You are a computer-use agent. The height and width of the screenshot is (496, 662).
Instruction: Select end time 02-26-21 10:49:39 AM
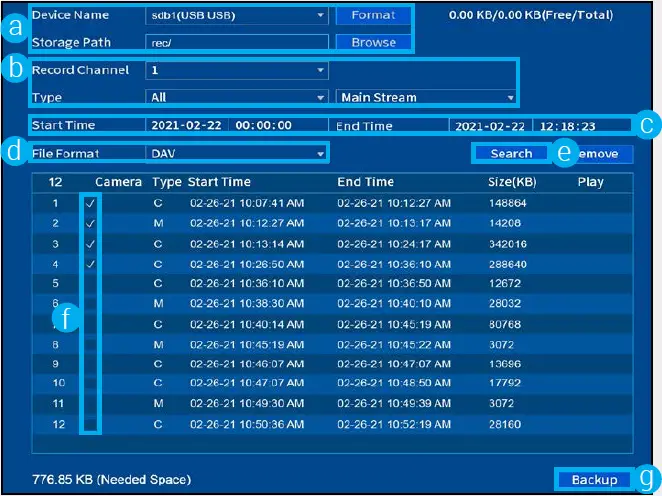[x=394, y=404]
